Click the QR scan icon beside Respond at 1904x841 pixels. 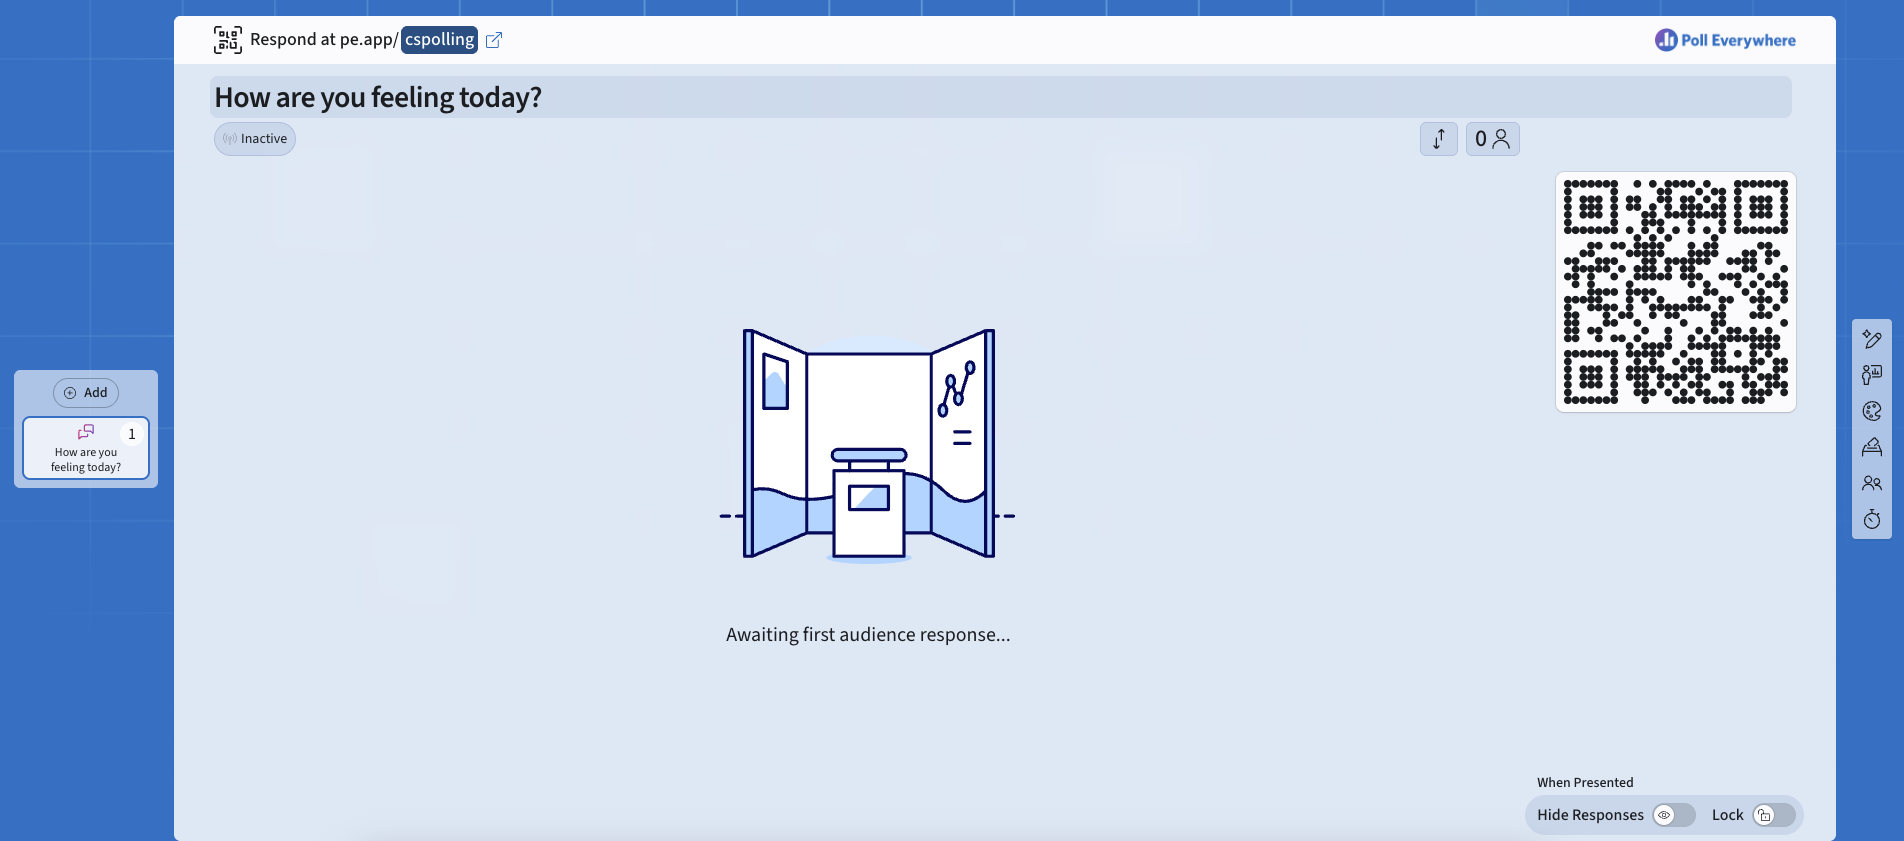[228, 40]
